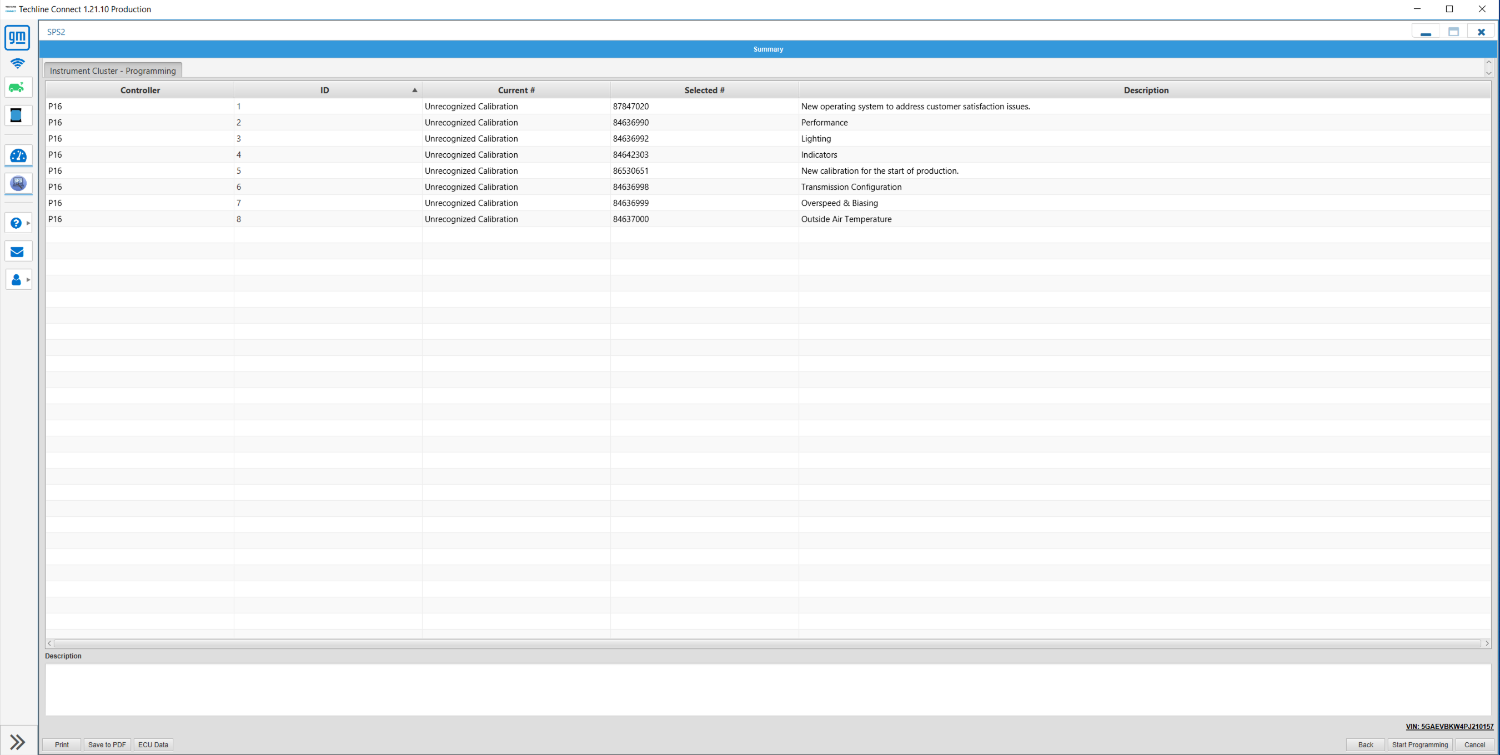The image size is (1500, 755).
Task: Expand the help question mark menu
Action: pyautogui.click(x=17, y=223)
